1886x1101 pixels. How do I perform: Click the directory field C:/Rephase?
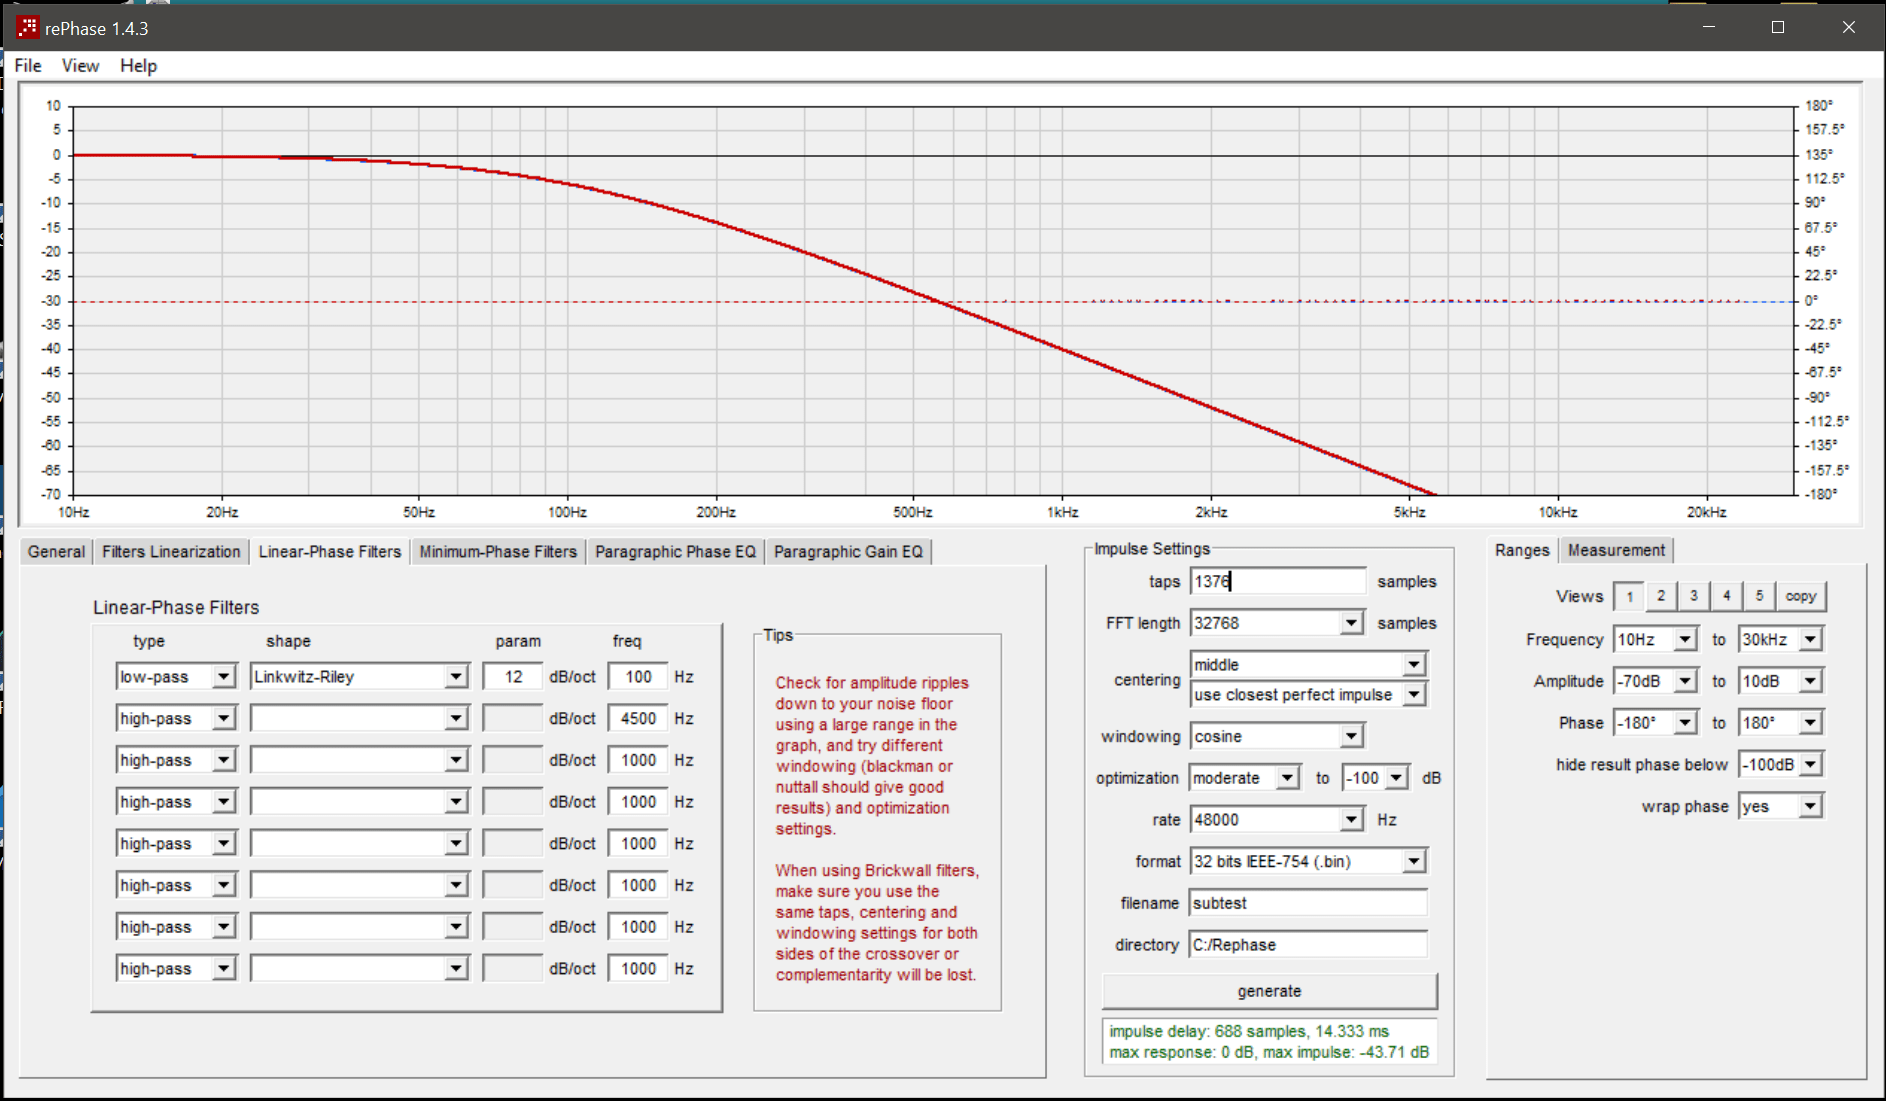click(1307, 945)
